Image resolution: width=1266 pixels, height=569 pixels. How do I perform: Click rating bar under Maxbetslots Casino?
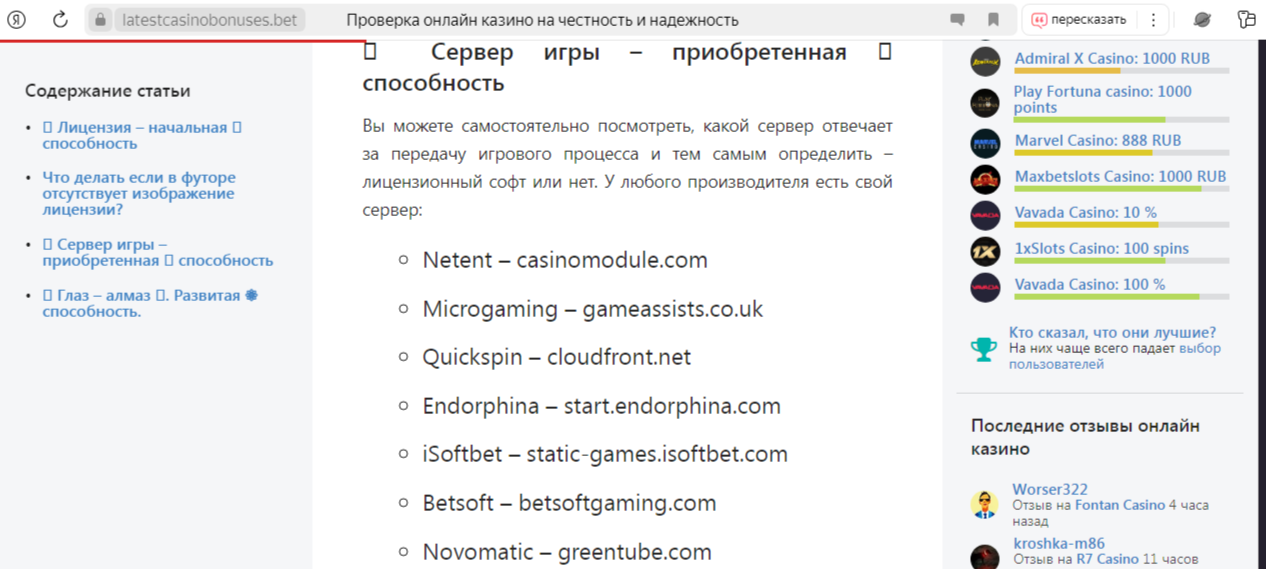1122,189
